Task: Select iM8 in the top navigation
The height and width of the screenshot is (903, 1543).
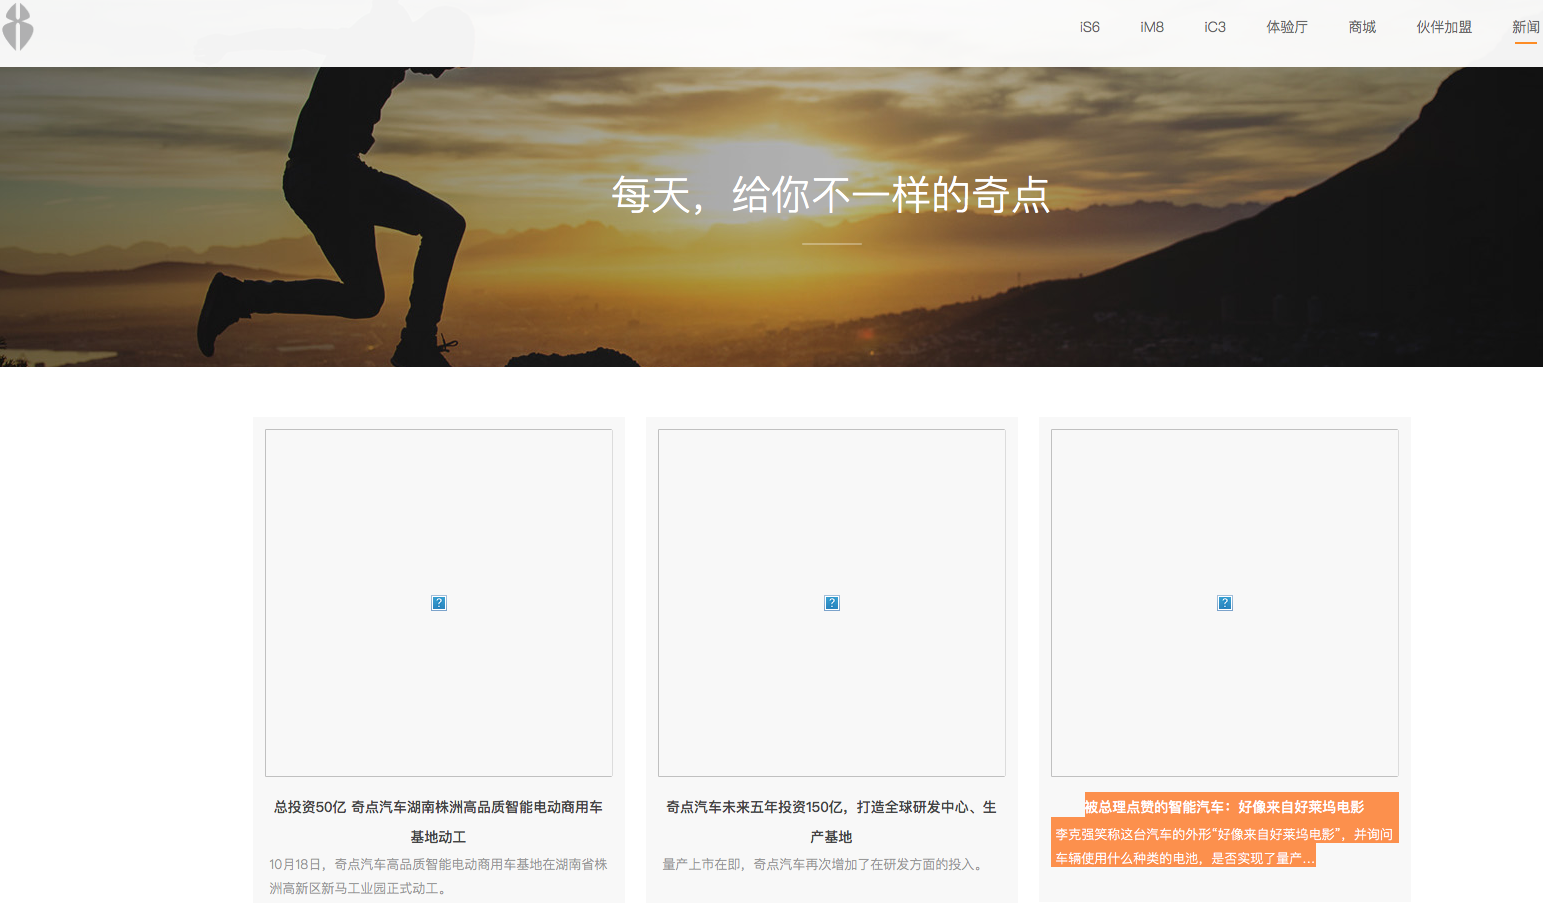Action: coord(1151,27)
